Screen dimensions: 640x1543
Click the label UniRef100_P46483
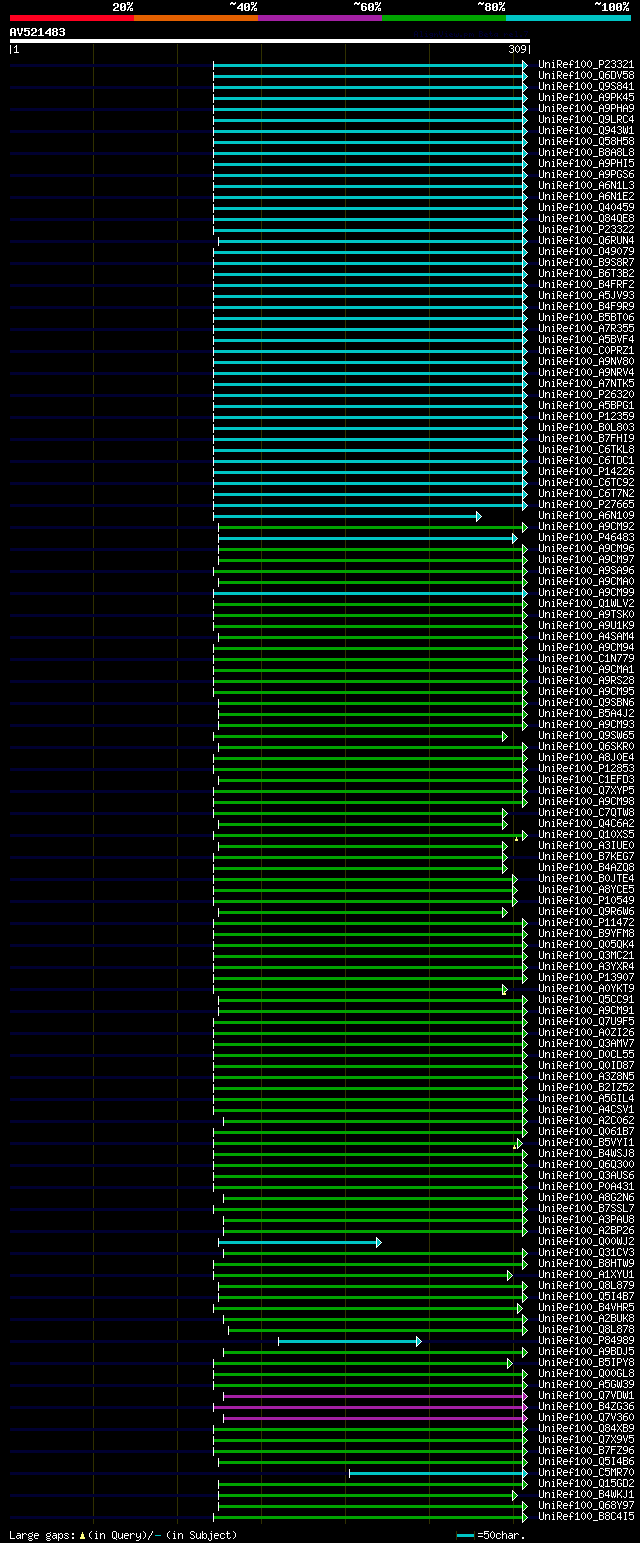[586, 537]
